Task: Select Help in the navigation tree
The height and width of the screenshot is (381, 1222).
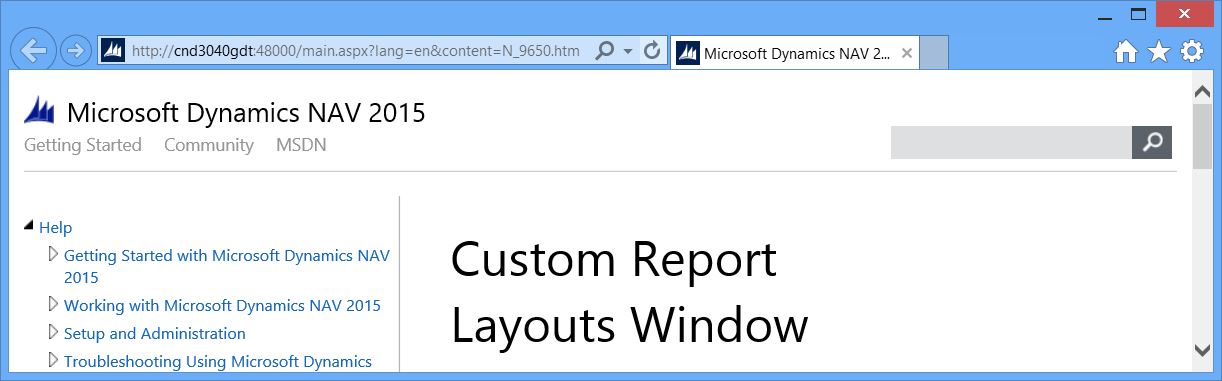Action: pyautogui.click(x=56, y=227)
